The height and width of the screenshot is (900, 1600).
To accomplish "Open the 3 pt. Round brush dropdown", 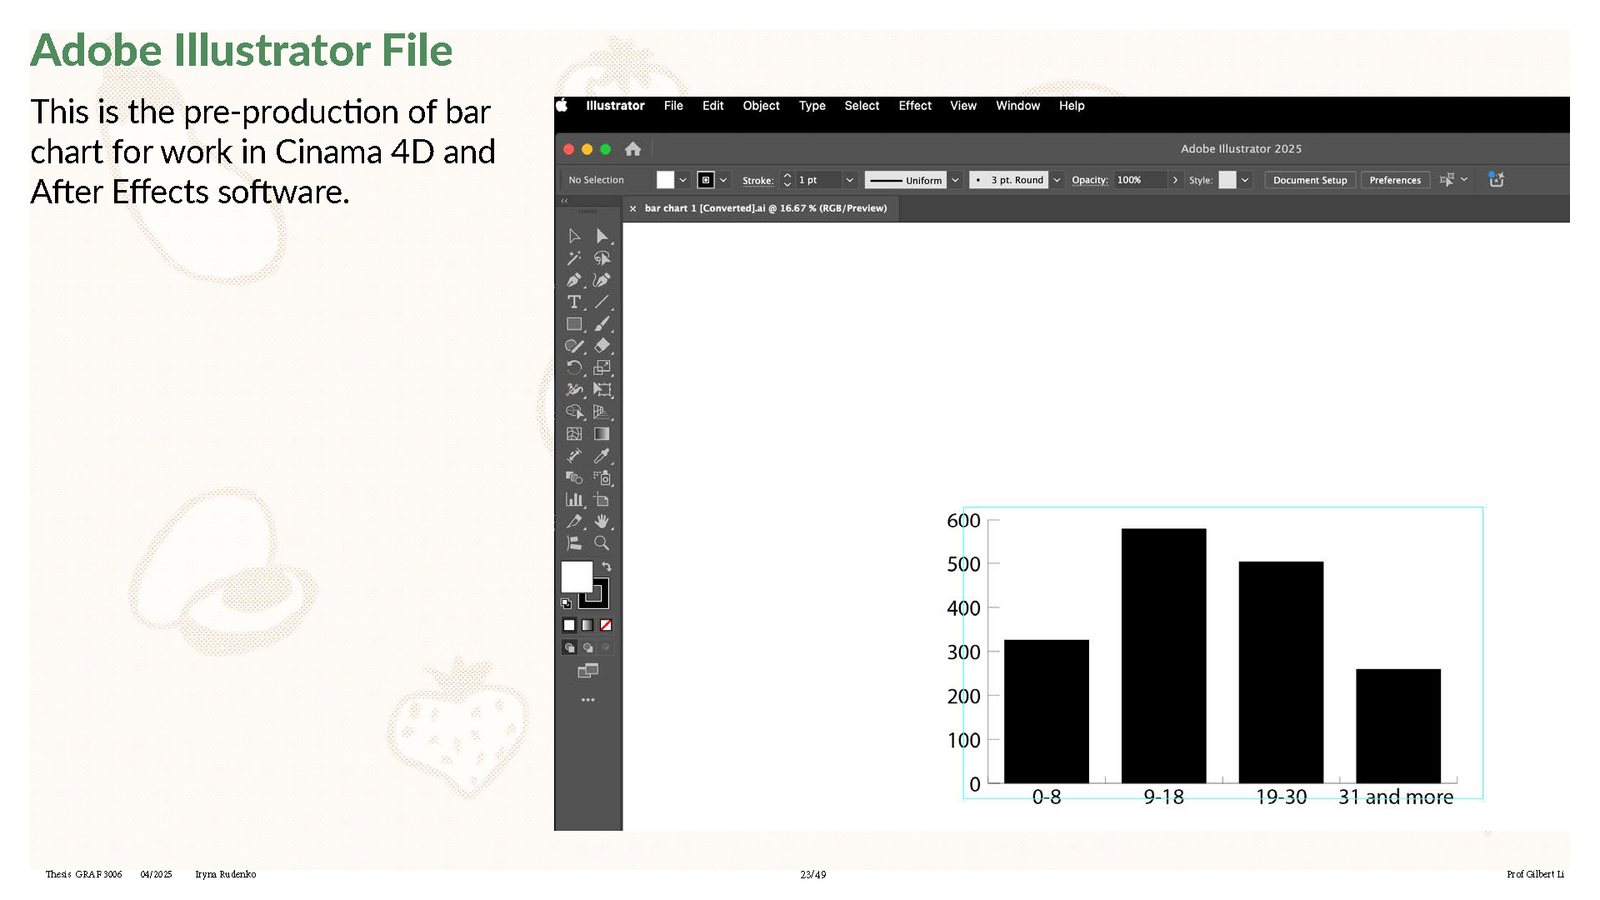I will 1056,180.
